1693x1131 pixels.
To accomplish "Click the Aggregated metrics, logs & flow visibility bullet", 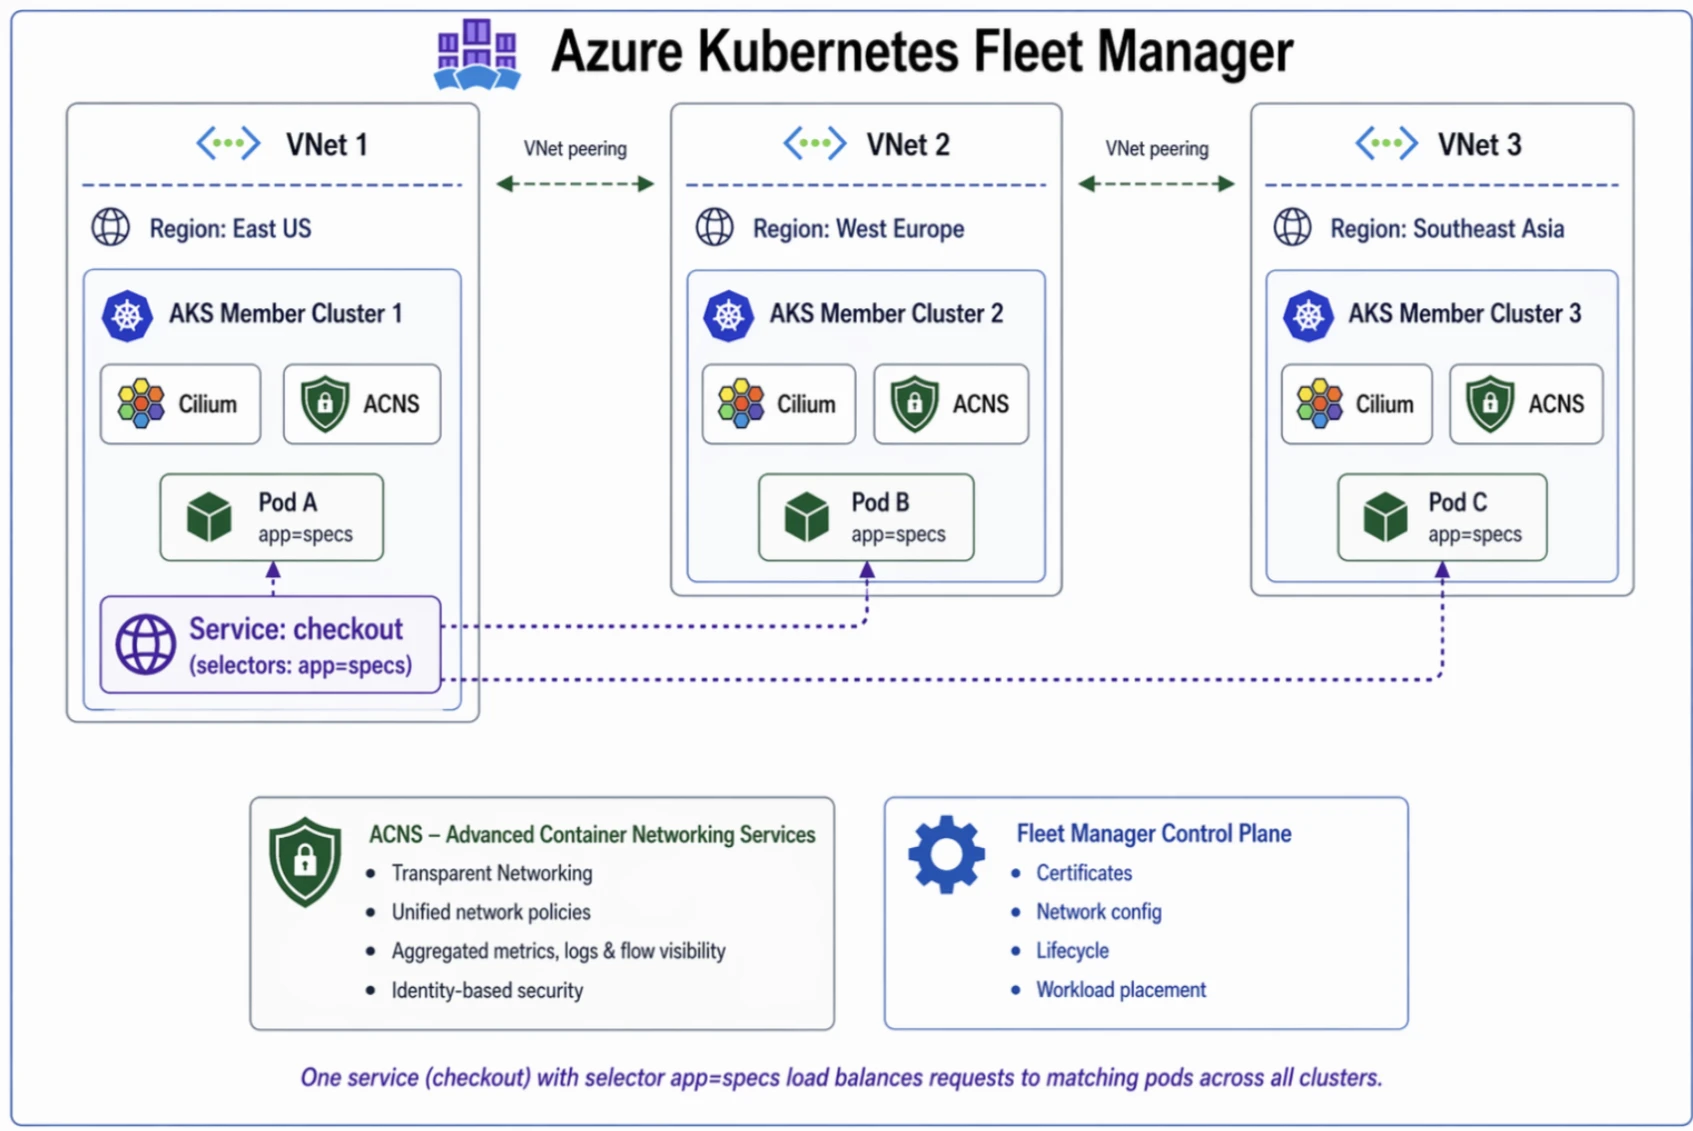I will pyautogui.click(x=558, y=951).
